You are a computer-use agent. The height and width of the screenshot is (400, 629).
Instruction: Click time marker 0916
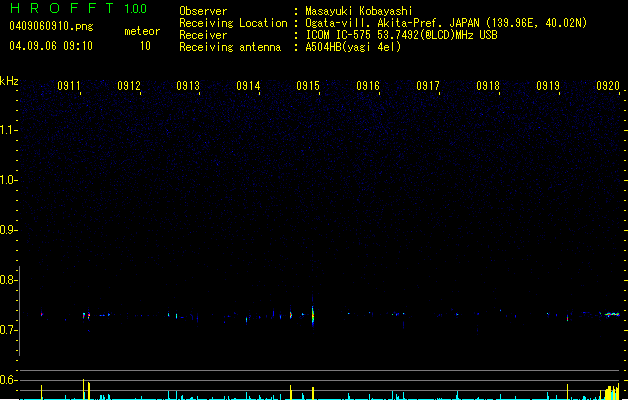368,86
